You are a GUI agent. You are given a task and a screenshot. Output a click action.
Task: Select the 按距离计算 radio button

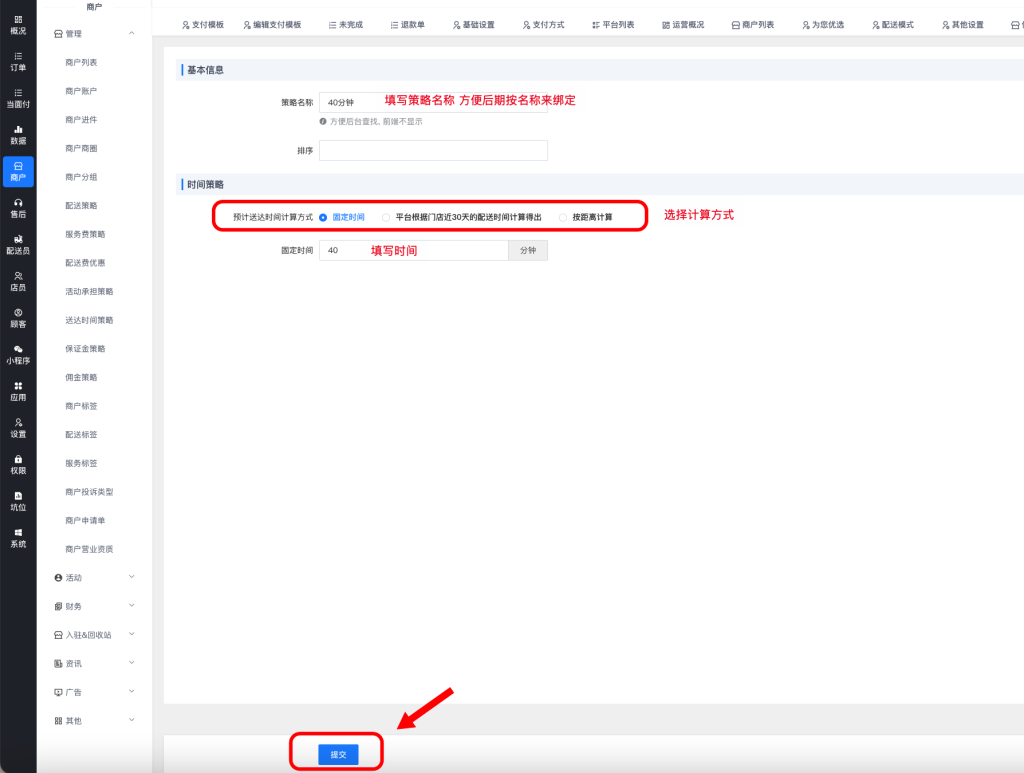point(563,217)
